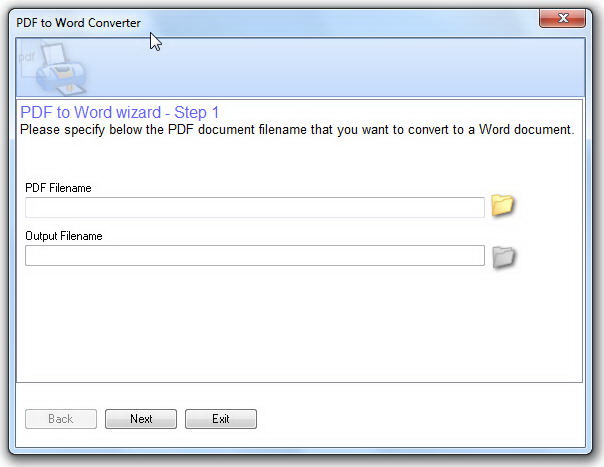Screen dimensions: 604x467
Task: Click the Next button
Action: [x=141, y=419]
